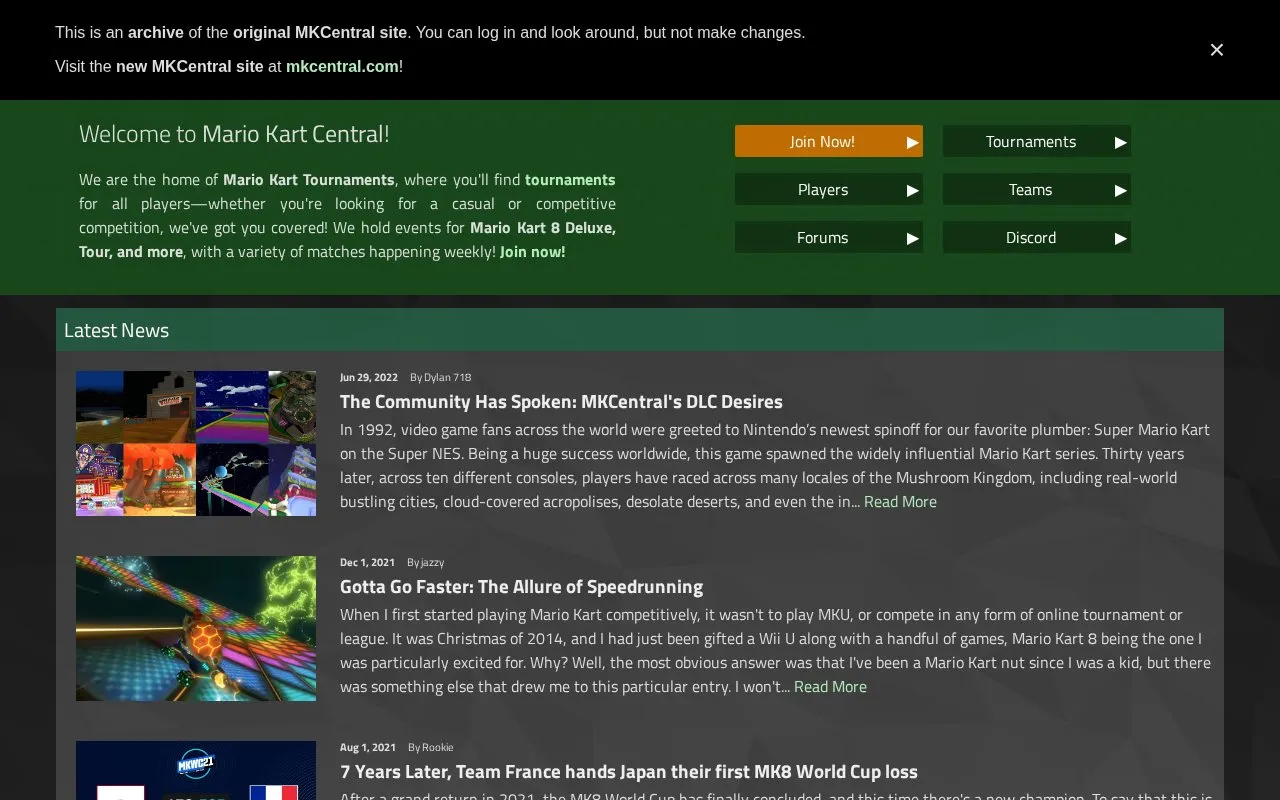The image size is (1280, 800).
Task: Open the DLC Desires article thumbnail
Action: (x=196, y=444)
